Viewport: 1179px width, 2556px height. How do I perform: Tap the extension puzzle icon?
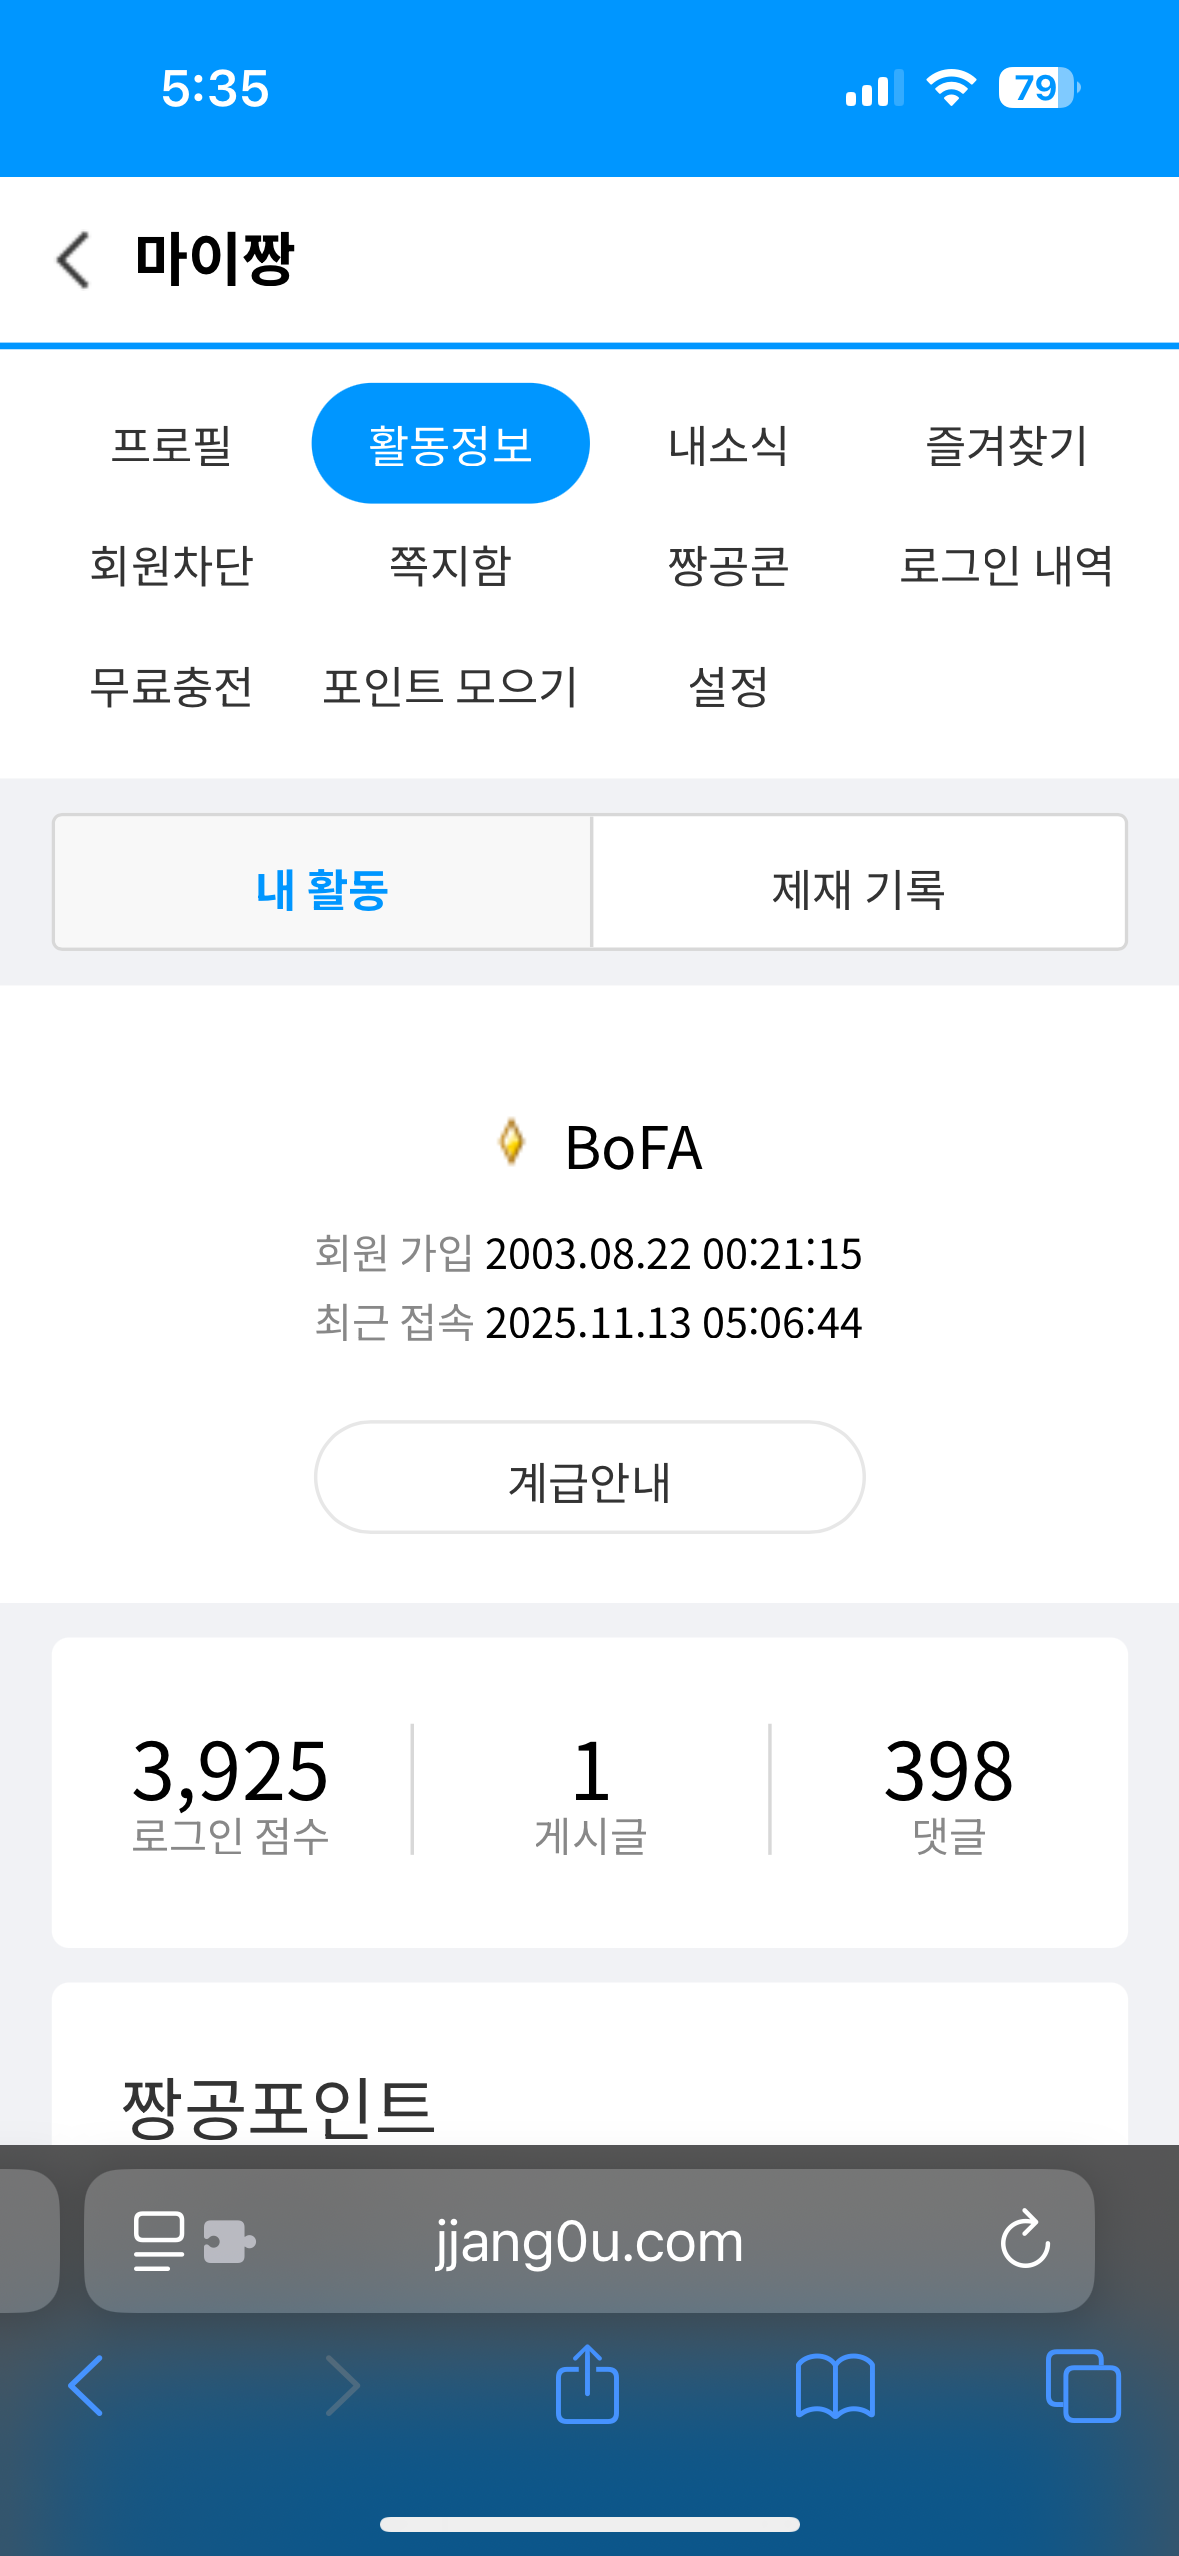click(229, 2241)
